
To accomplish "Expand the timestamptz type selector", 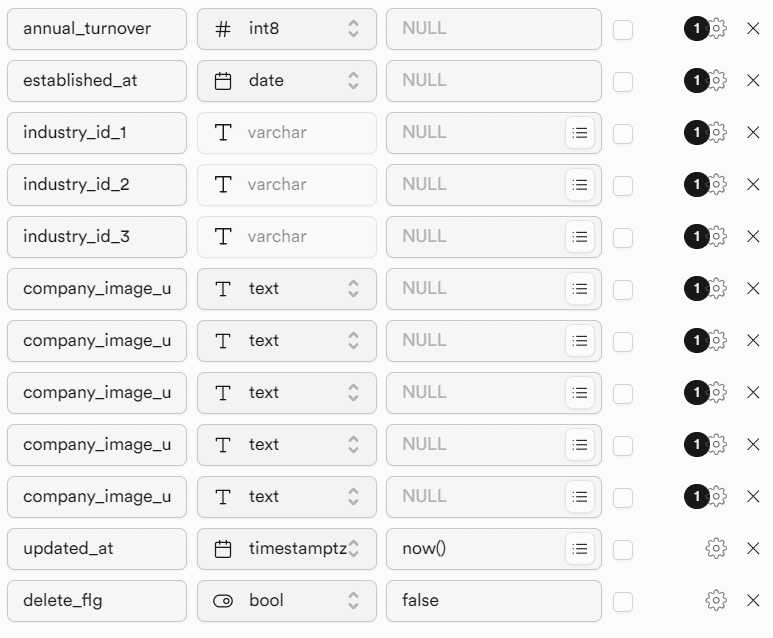I will tap(287, 548).
